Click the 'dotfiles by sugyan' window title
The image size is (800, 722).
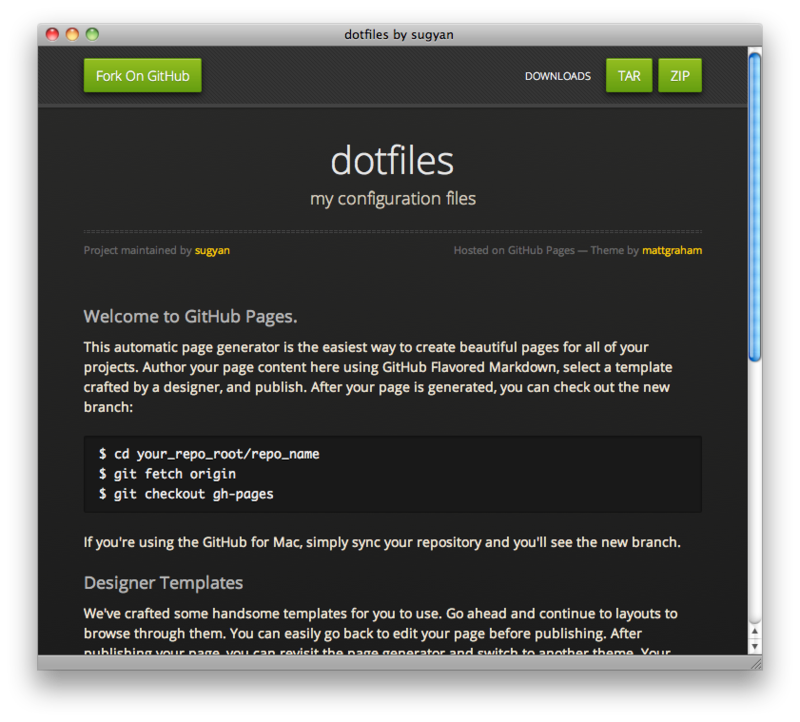pos(399,35)
